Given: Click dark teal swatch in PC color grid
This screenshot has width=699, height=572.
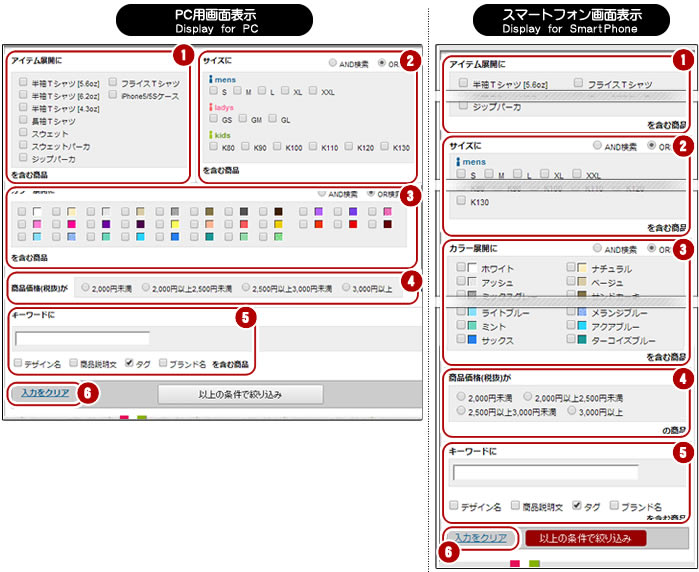Looking at the screenshot, I should click(x=210, y=236).
